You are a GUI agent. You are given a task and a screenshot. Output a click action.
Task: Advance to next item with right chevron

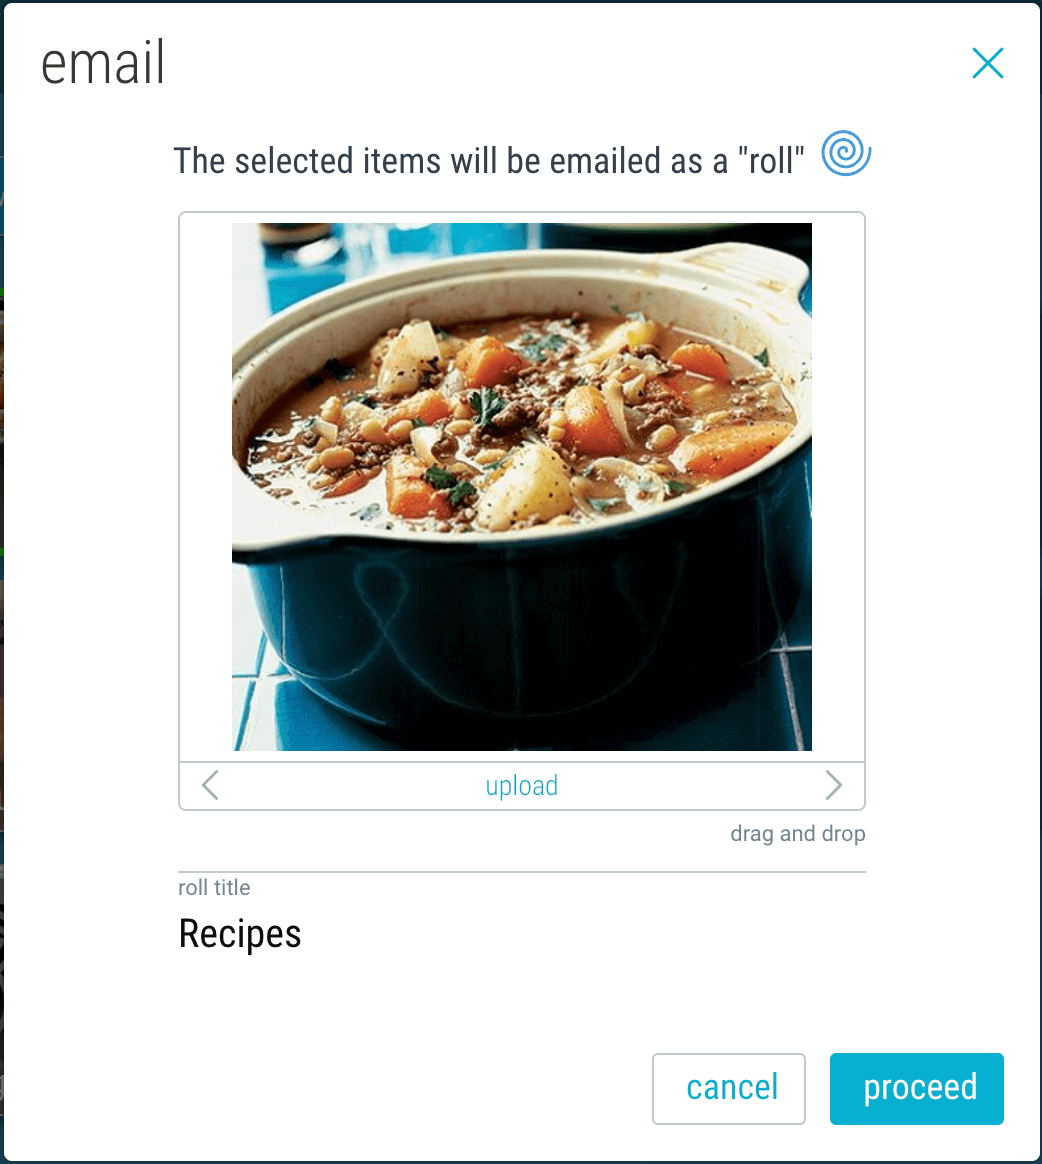pyautogui.click(x=833, y=785)
